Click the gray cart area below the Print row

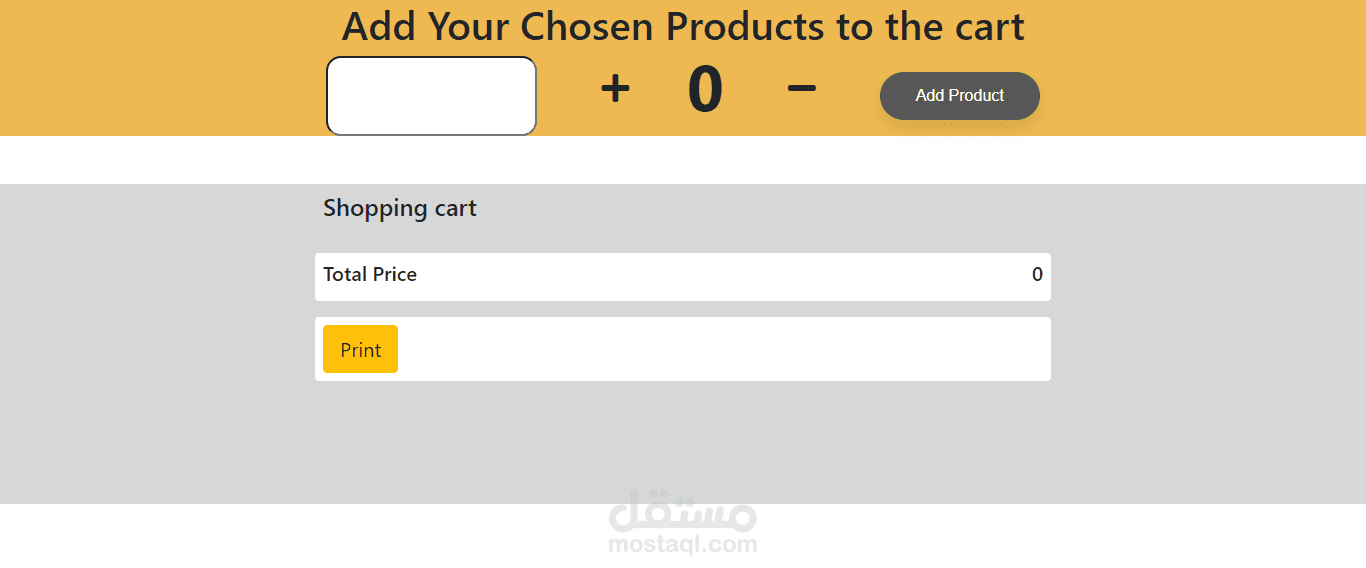(x=683, y=445)
